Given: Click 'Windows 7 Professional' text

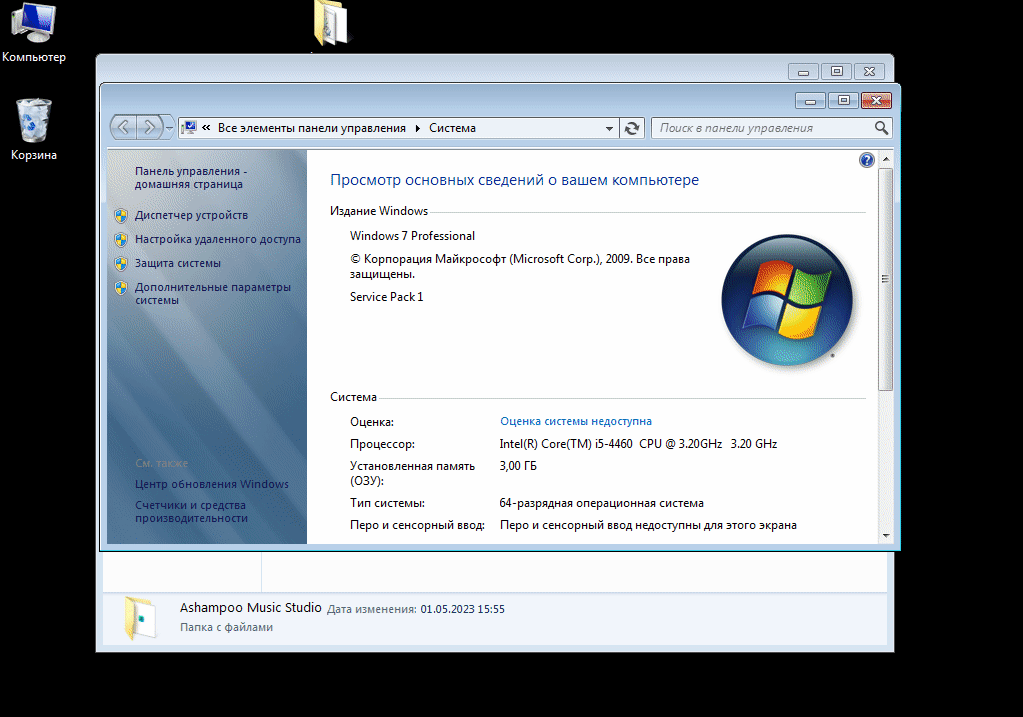Looking at the screenshot, I should tap(412, 236).
